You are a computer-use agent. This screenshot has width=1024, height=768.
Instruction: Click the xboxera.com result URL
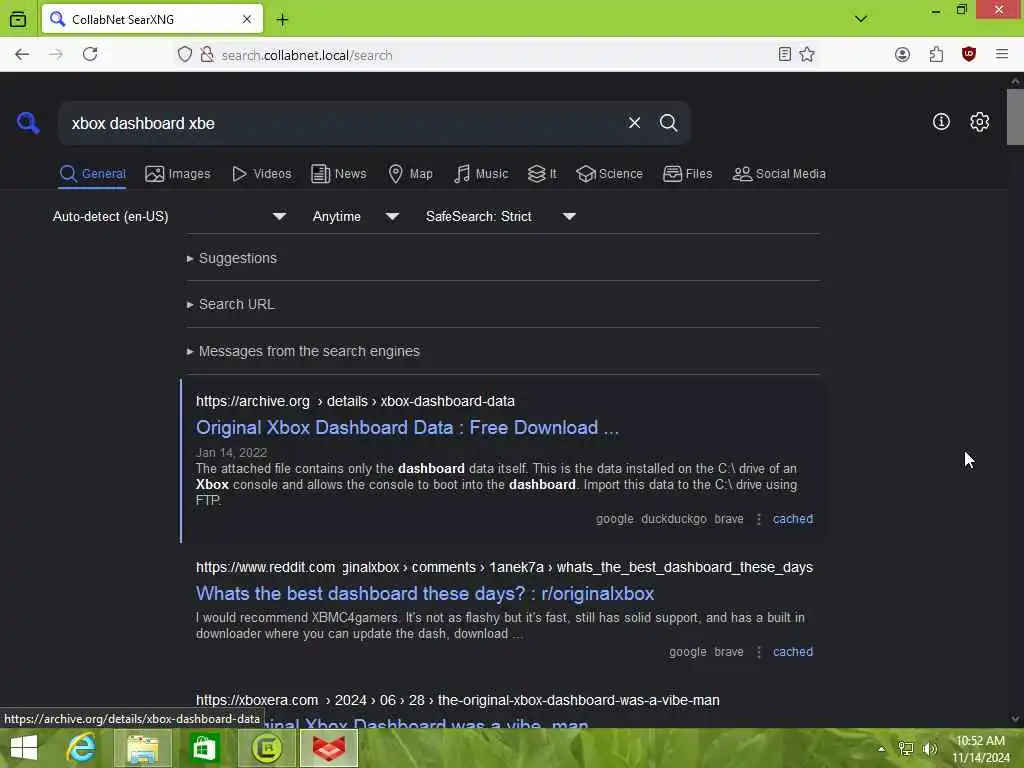458,700
